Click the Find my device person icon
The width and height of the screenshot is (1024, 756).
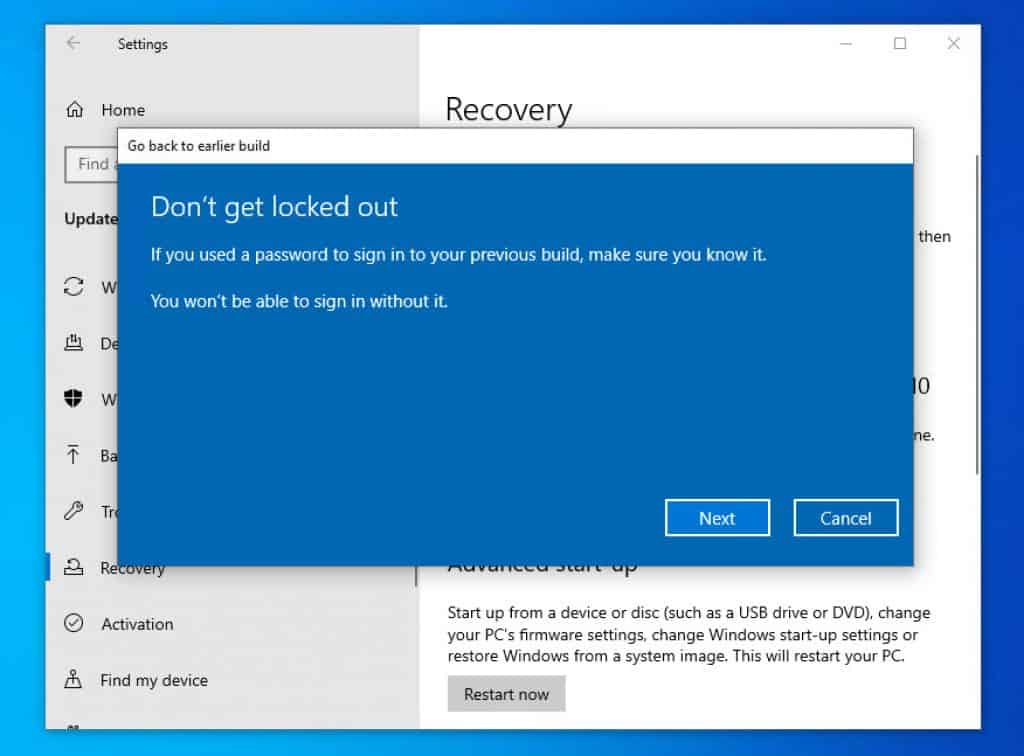pos(74,680)
